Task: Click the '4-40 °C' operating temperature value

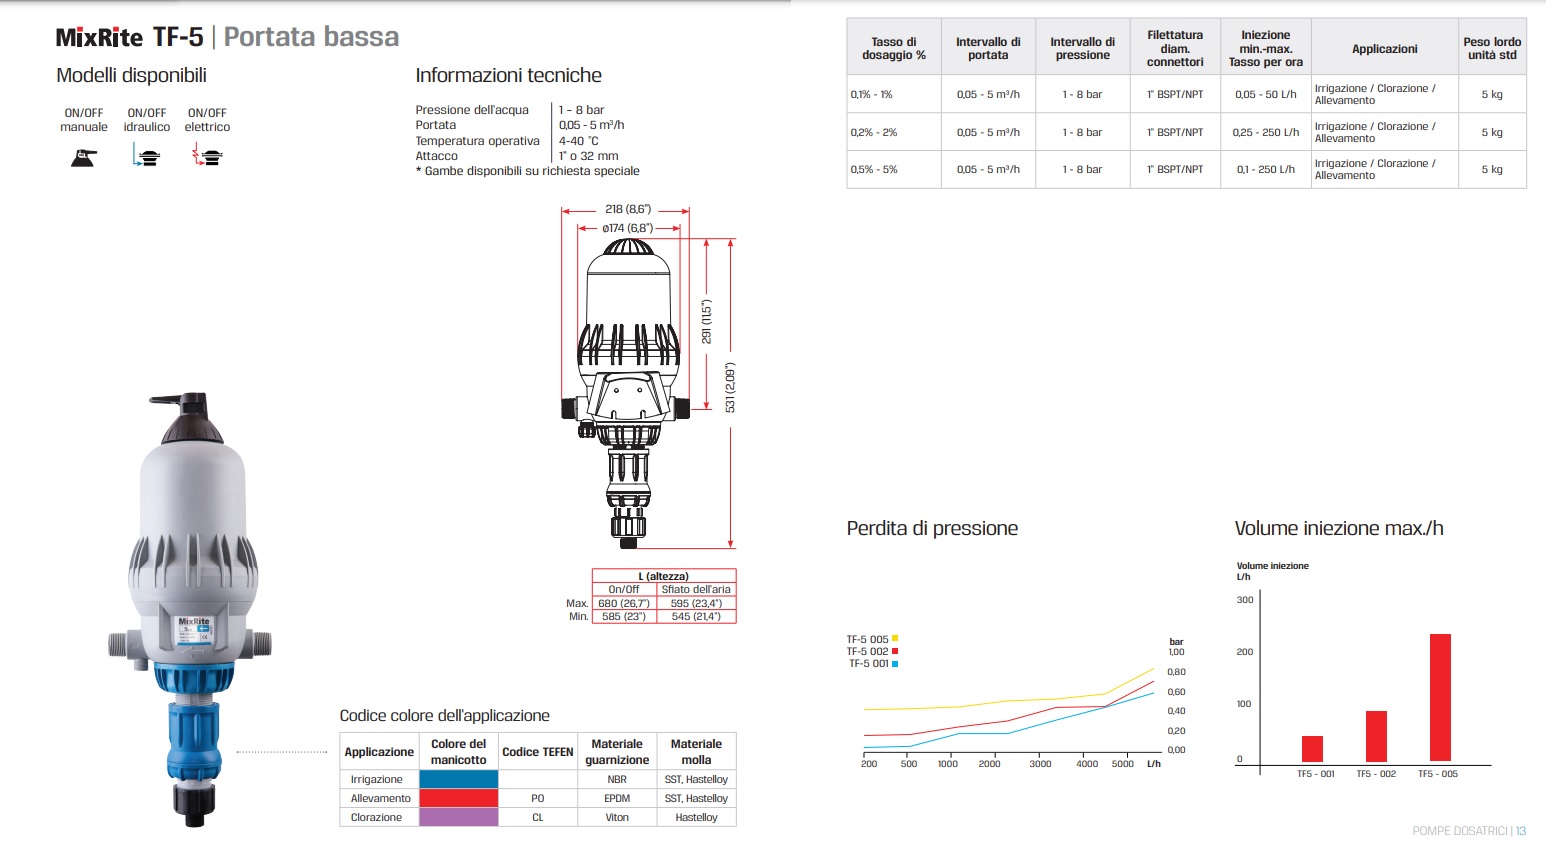Action: [578, 141]
